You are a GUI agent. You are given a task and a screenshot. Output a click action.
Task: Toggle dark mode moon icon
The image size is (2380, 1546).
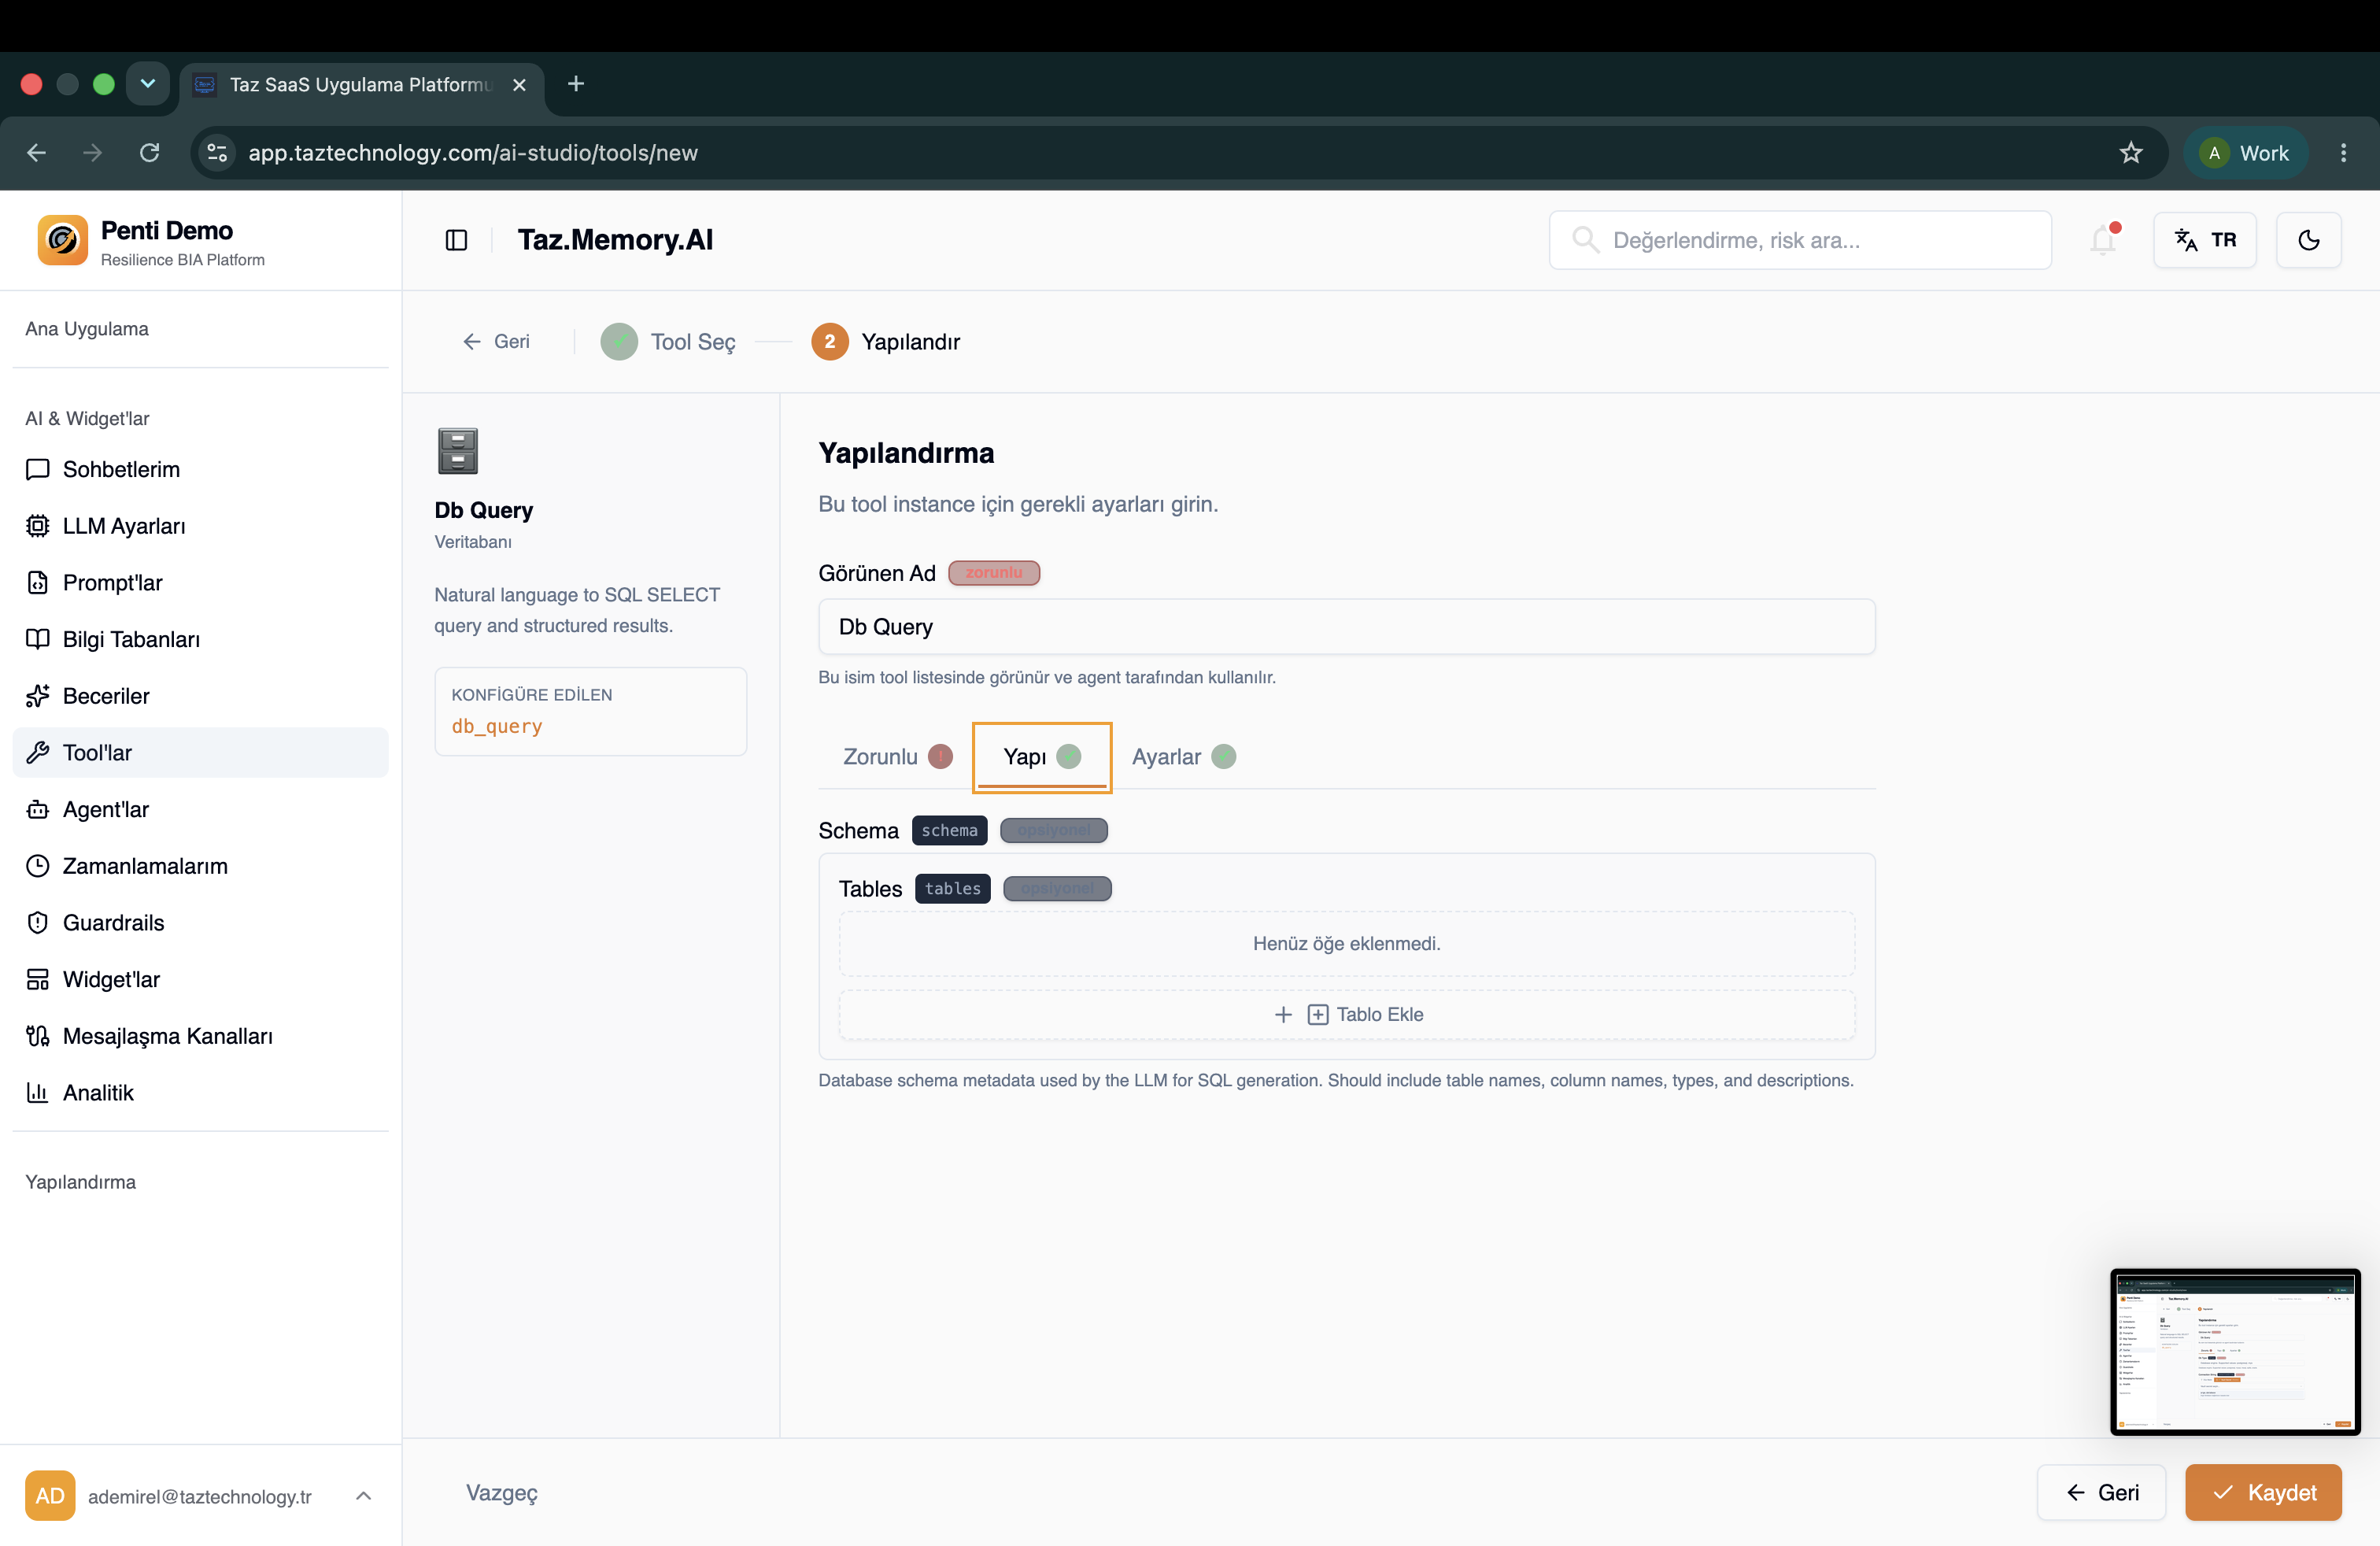click(x=2308, y=240)
